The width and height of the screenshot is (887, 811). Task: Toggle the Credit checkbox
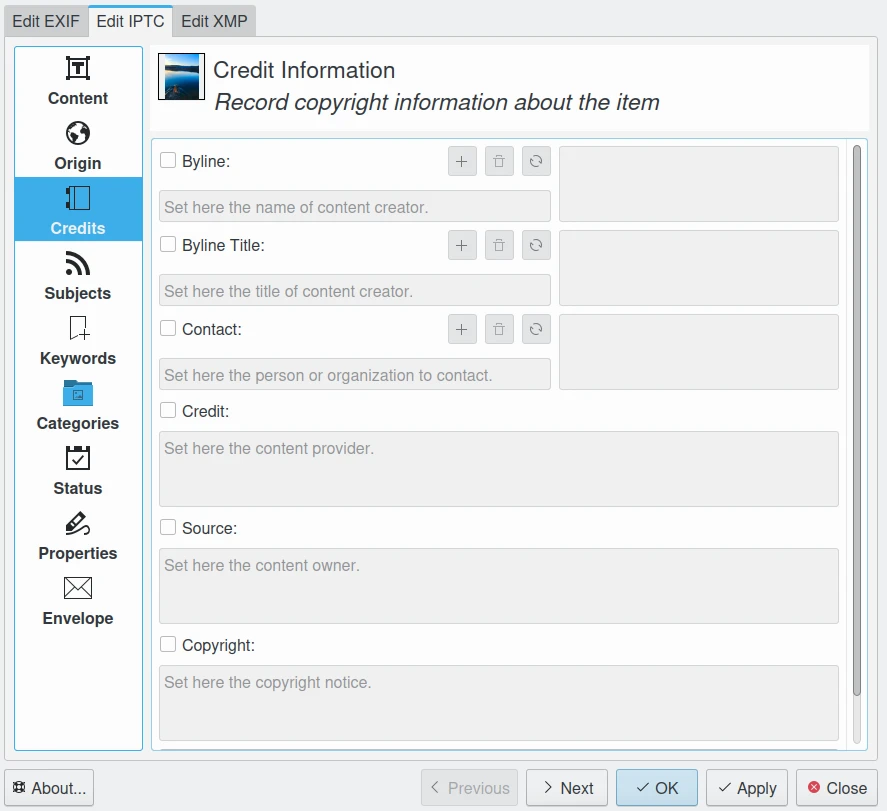(168, 410)
